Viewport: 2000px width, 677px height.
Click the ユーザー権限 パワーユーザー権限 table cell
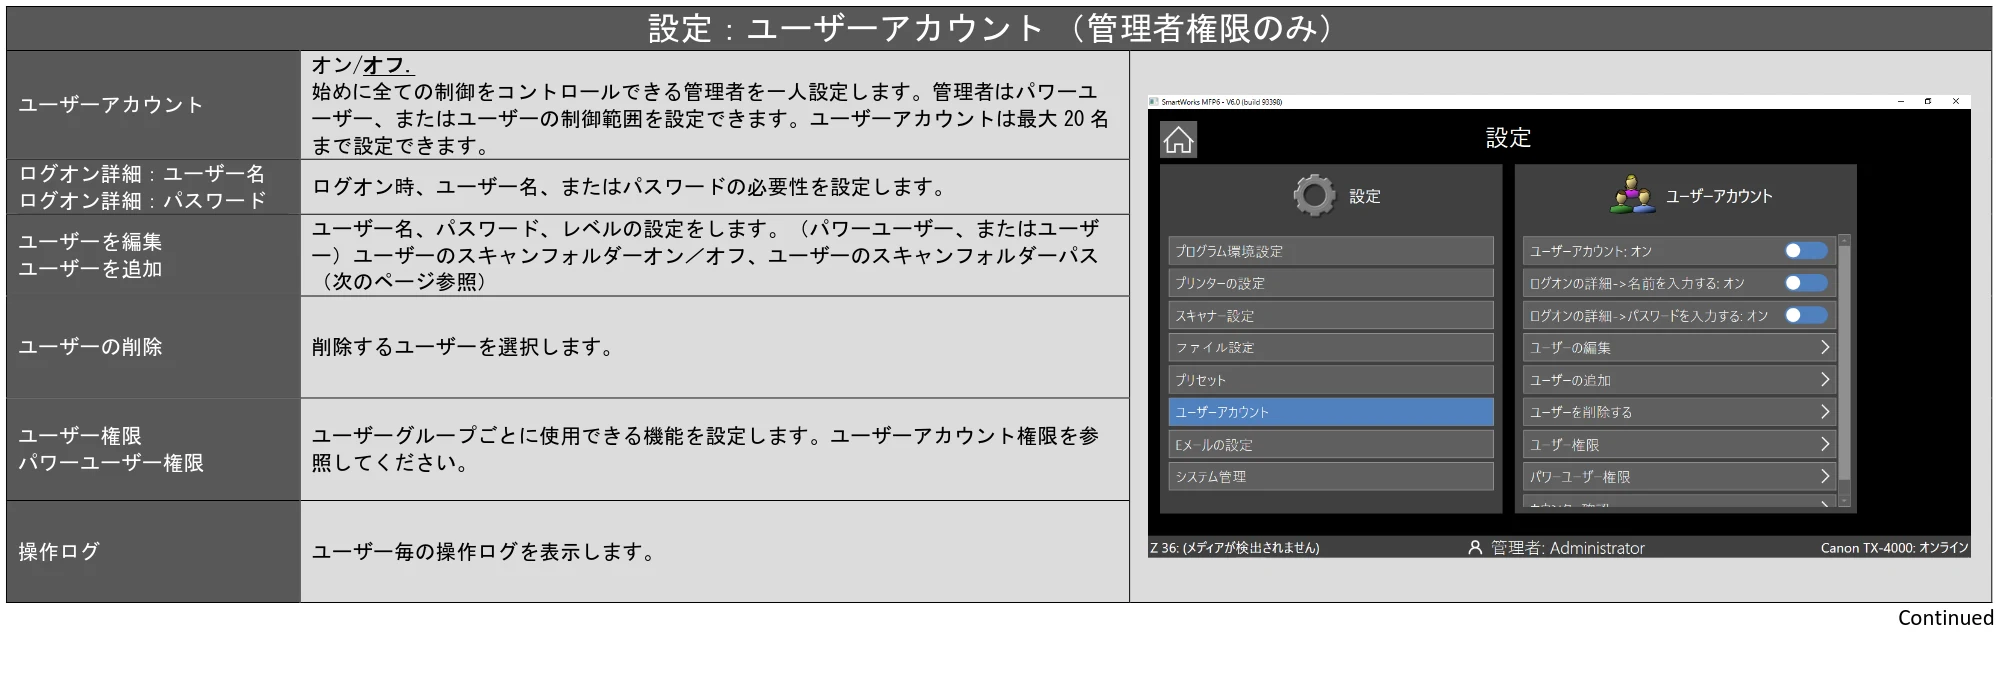[153, 449]
